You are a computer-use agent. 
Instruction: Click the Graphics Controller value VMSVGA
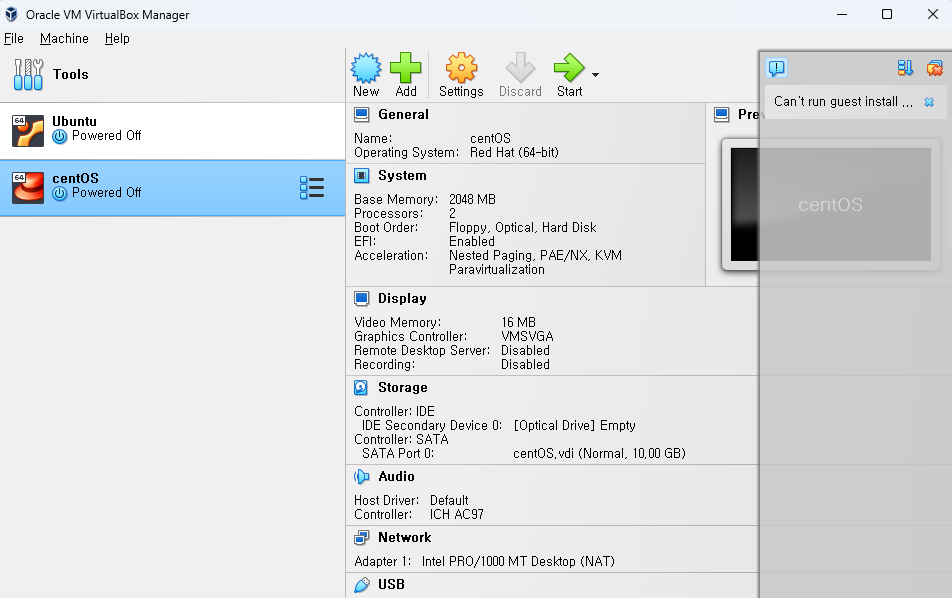point(527,336)
